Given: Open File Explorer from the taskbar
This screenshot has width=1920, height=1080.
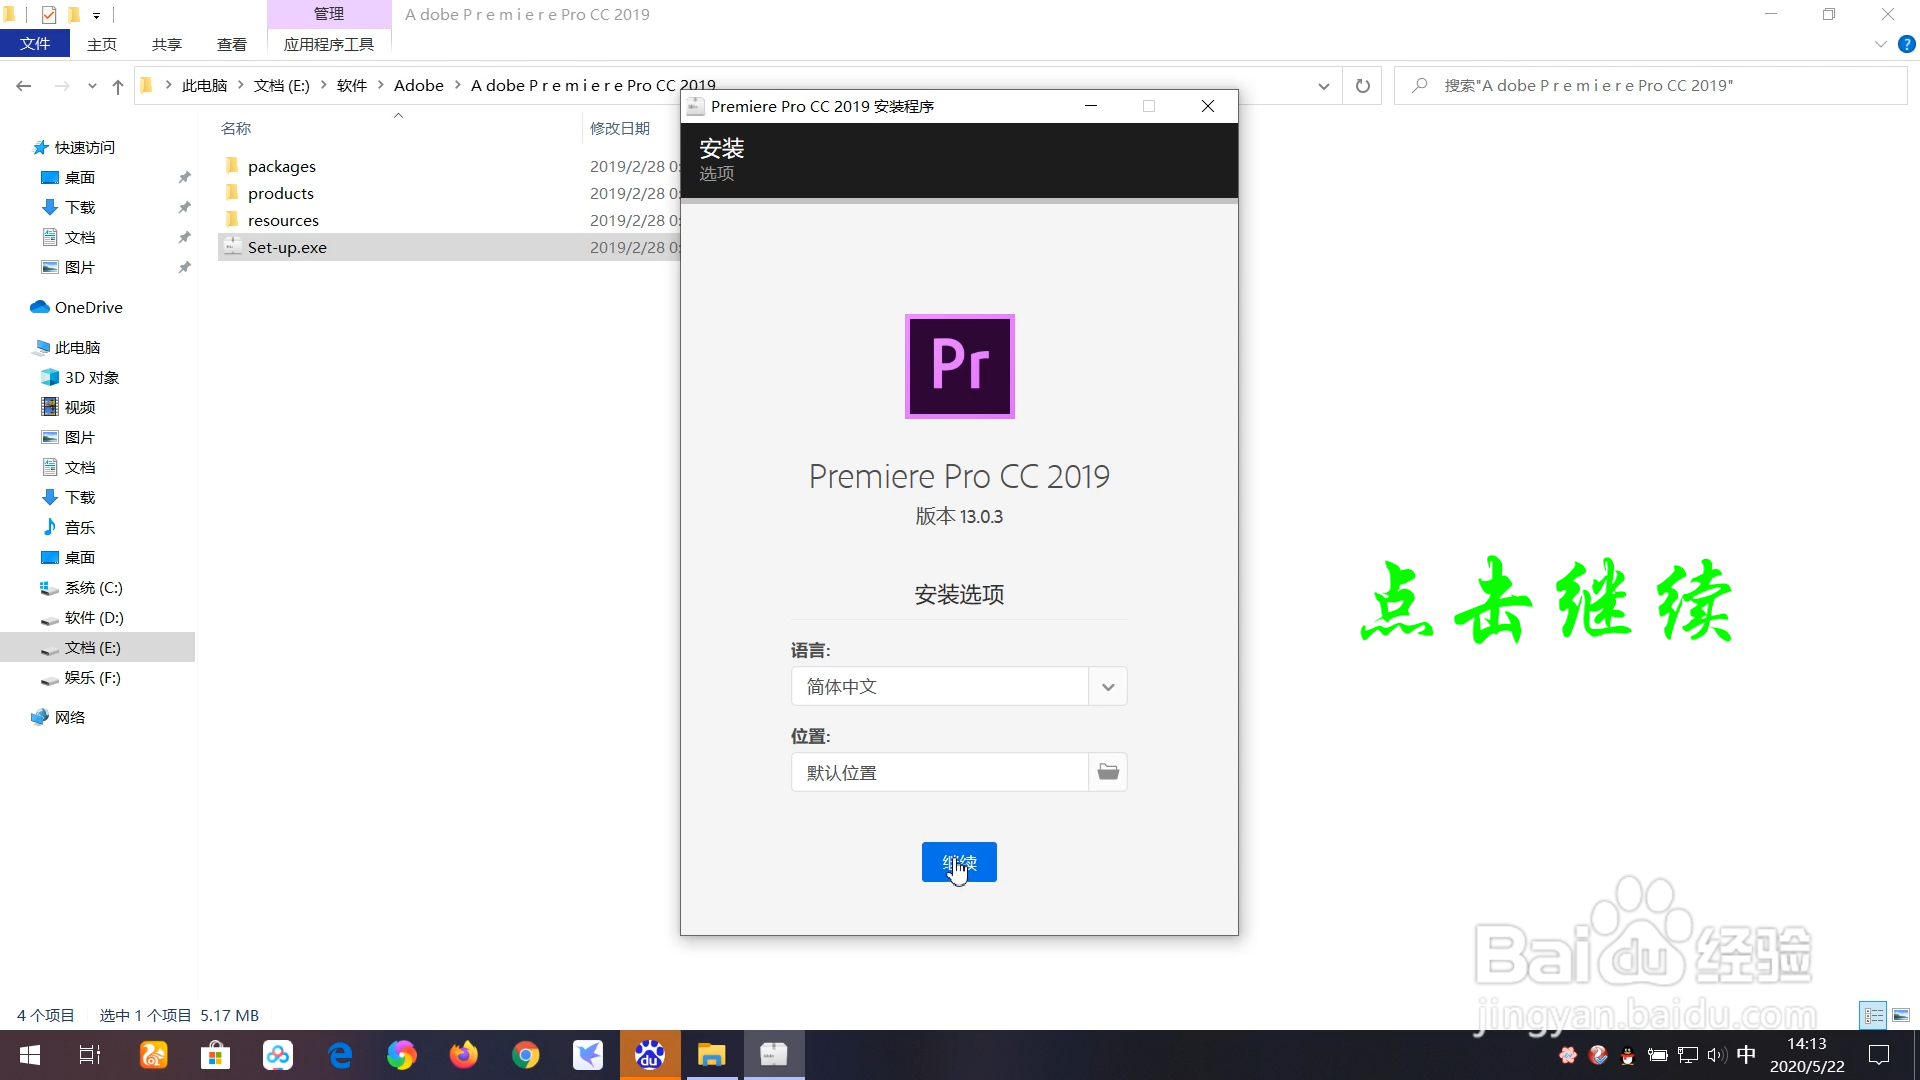Looking at the screenshot, I should point(712,1055).
